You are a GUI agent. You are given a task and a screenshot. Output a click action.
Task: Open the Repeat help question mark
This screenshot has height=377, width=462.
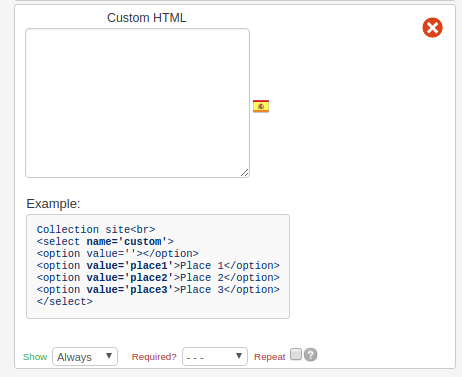click(x=310, y=355)
